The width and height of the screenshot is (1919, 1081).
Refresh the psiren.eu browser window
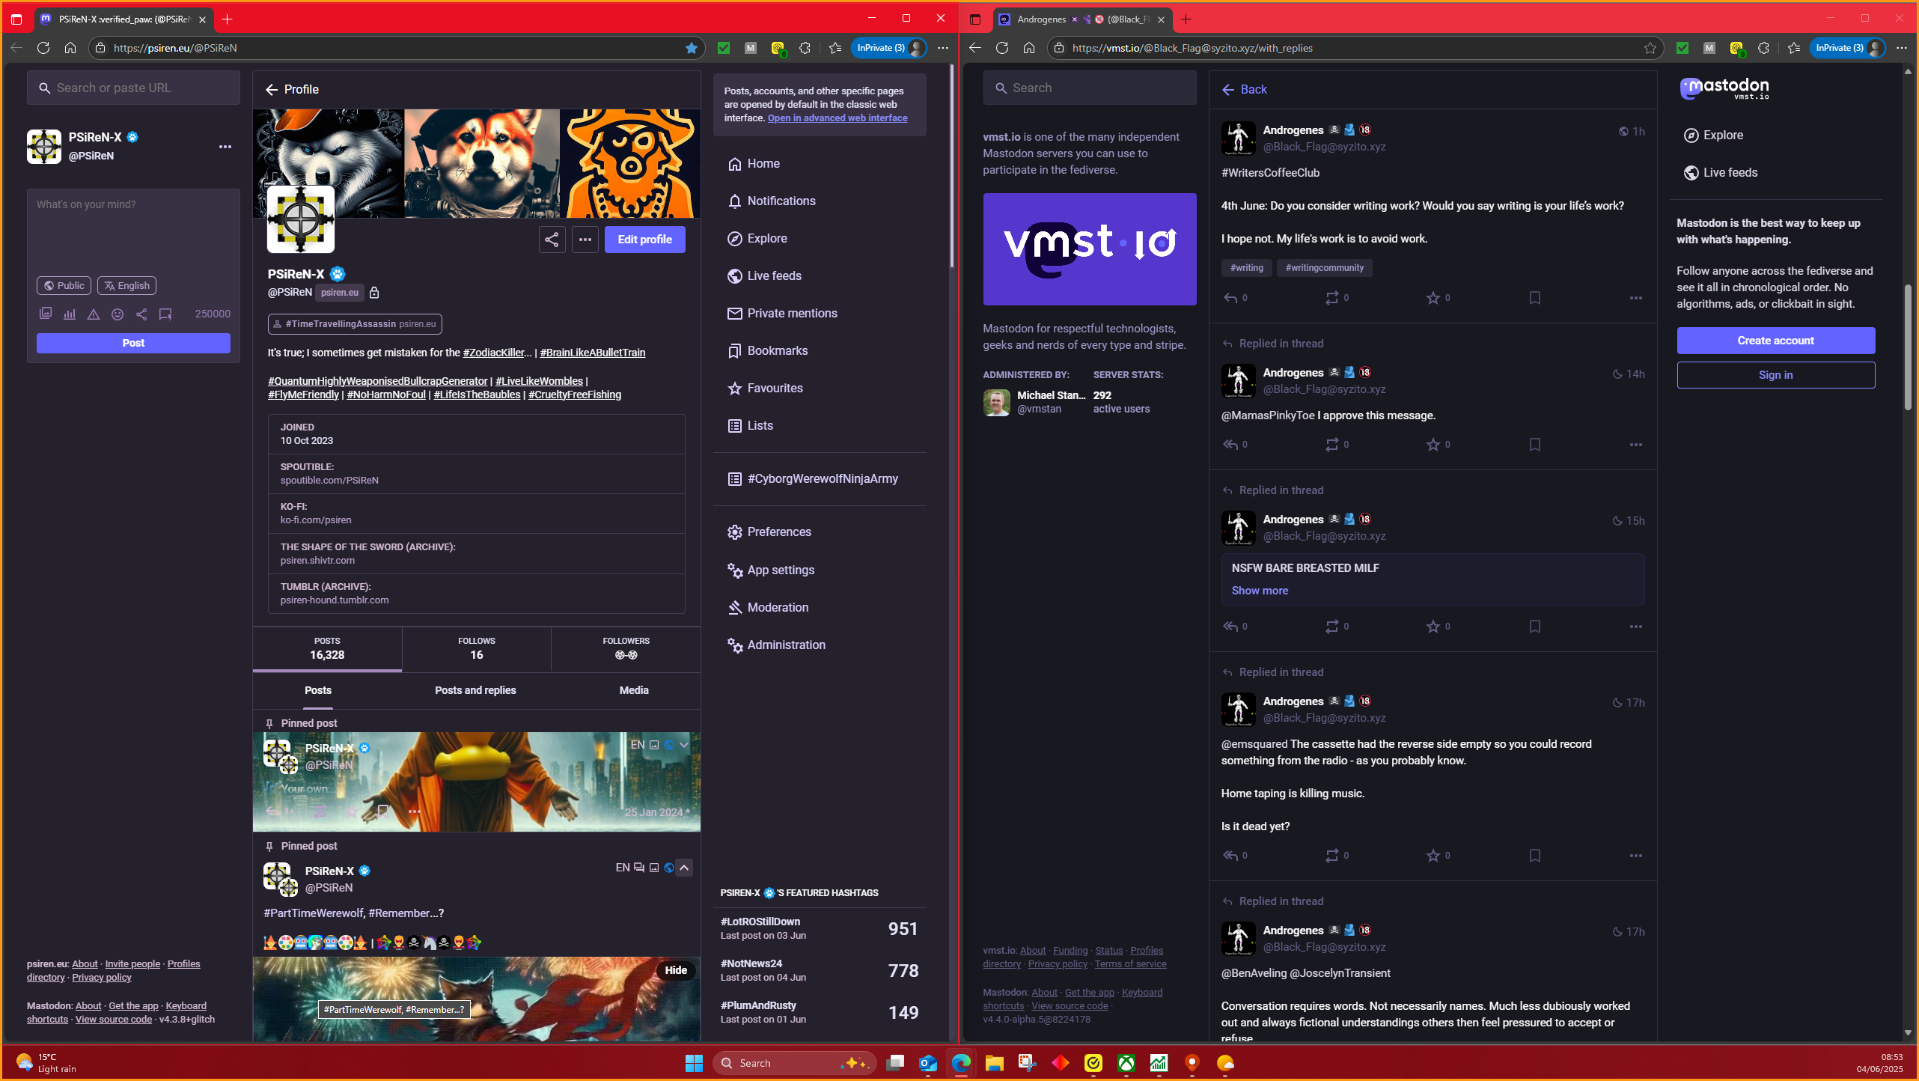pyautogui.click(x=43, y=48)
